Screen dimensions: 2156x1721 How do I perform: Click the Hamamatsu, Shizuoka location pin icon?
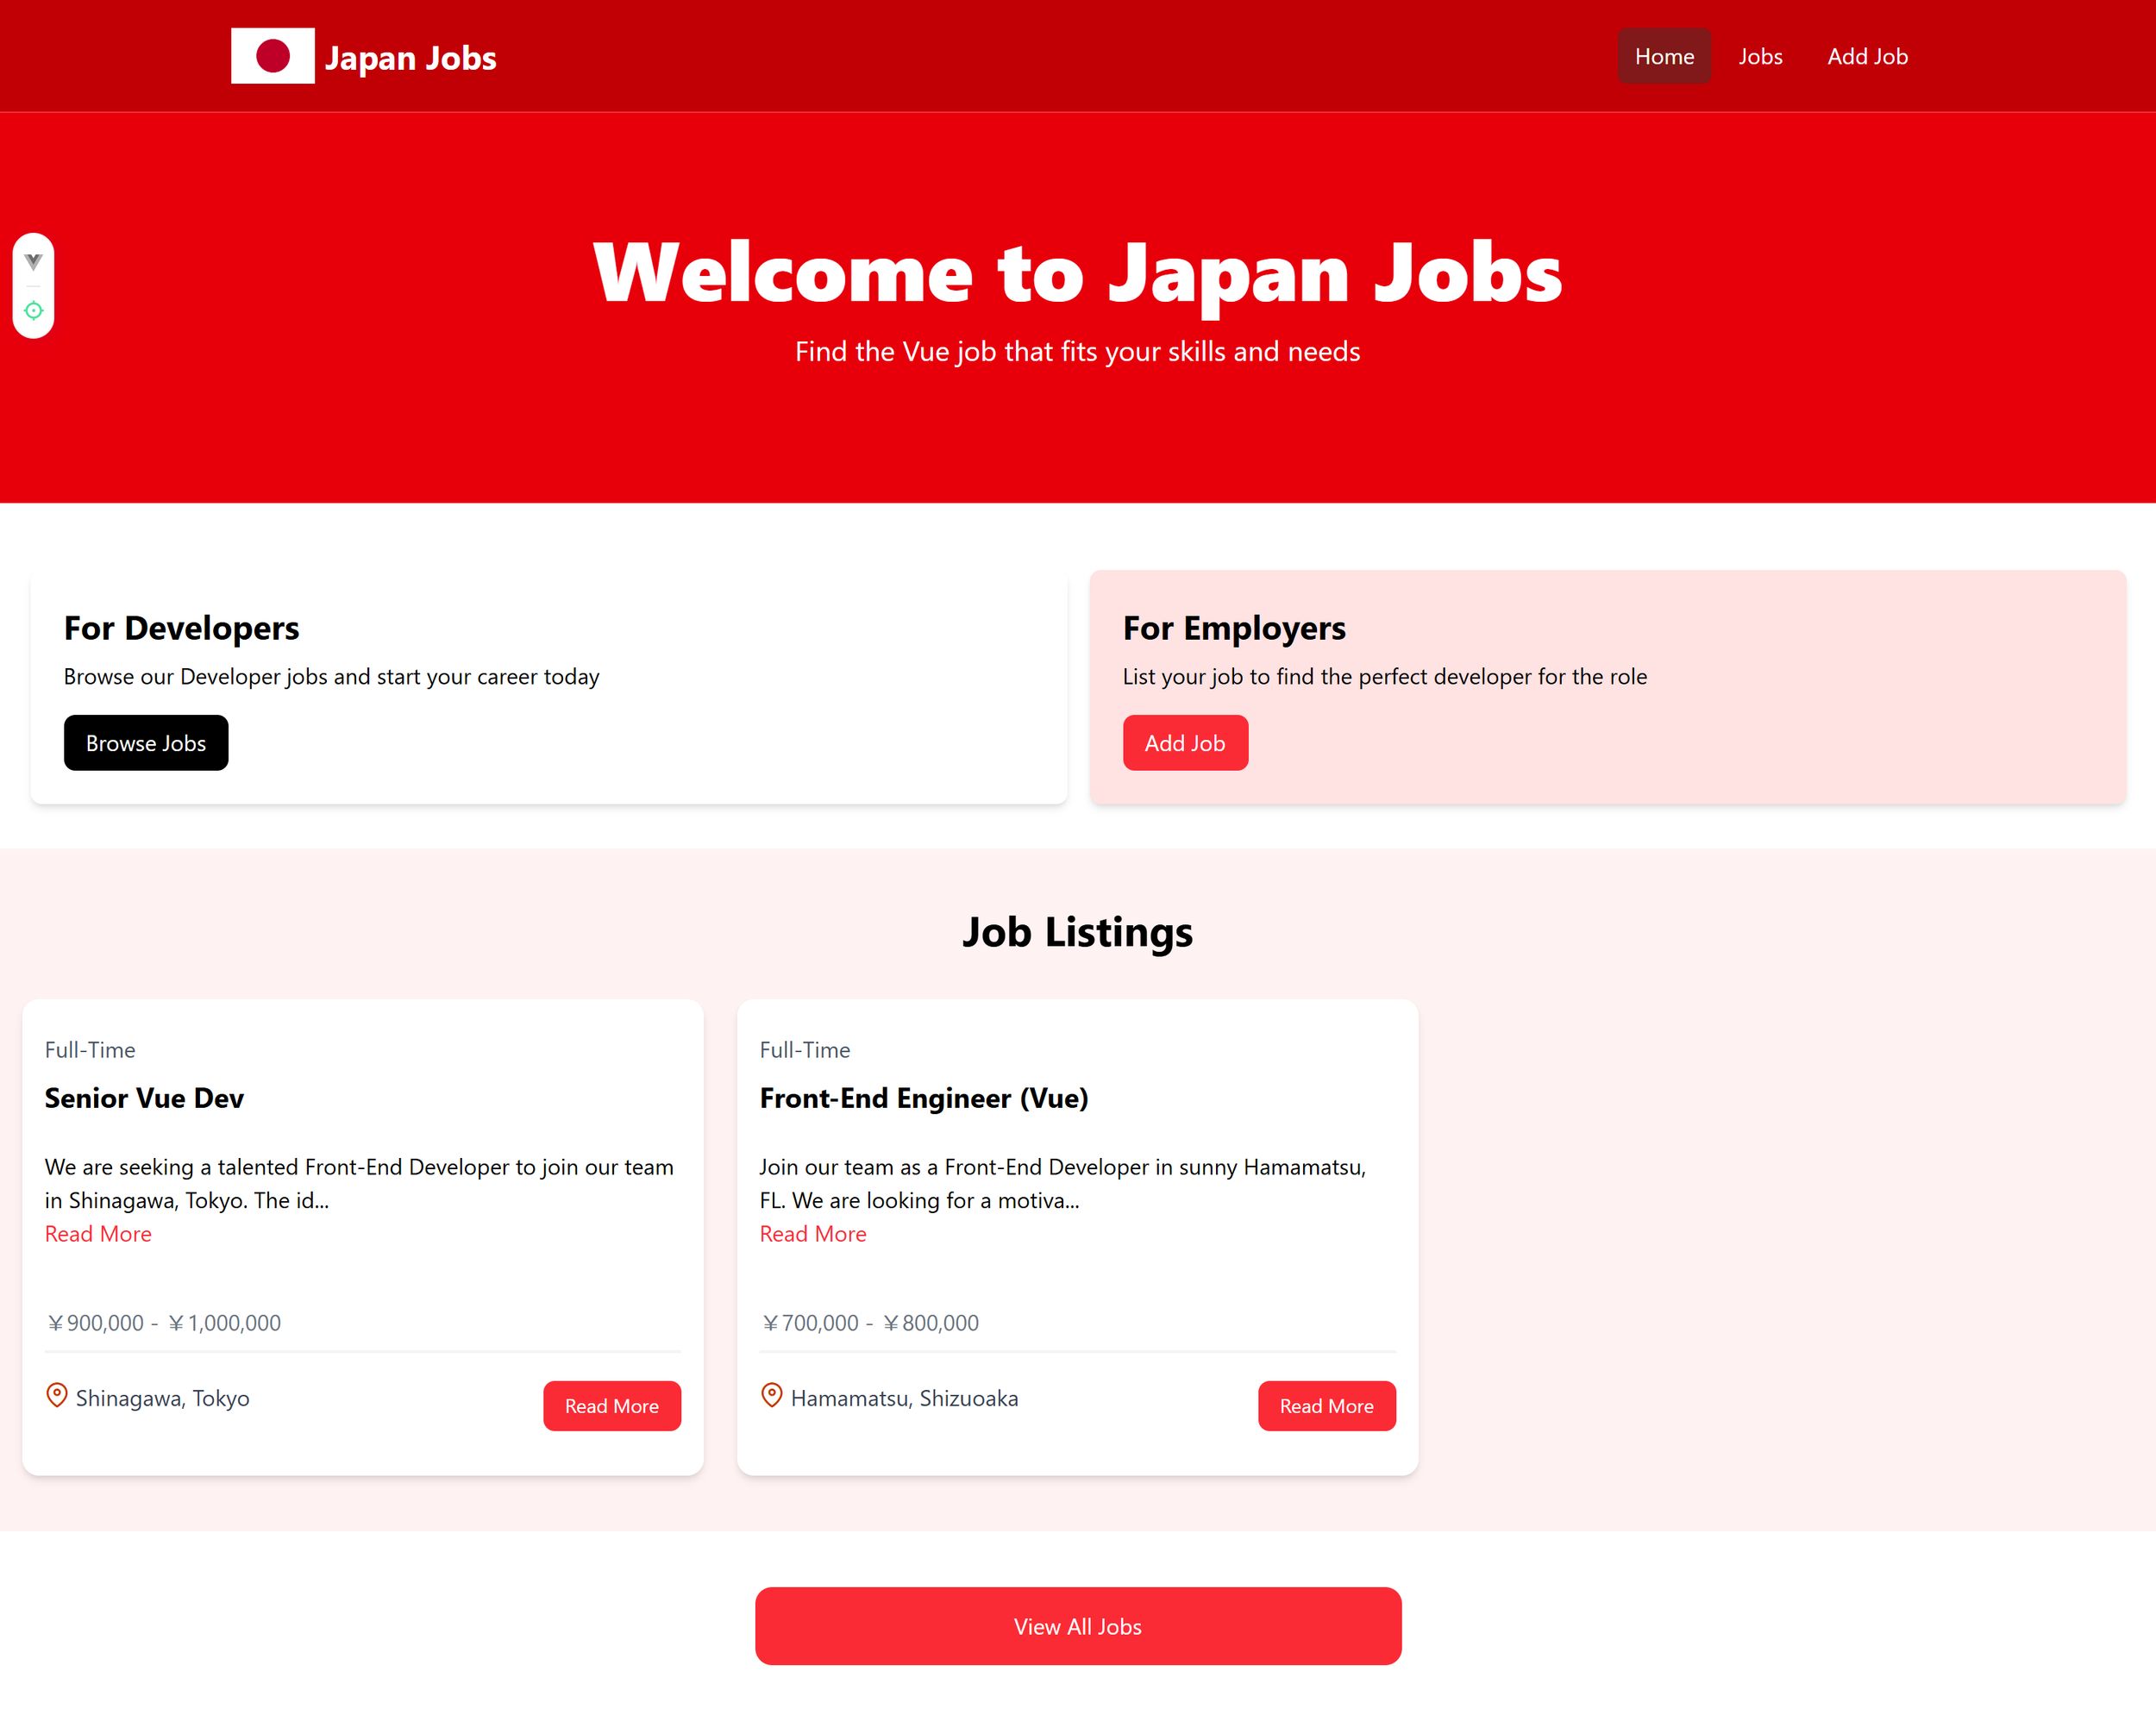click(x=771, y=1395)
